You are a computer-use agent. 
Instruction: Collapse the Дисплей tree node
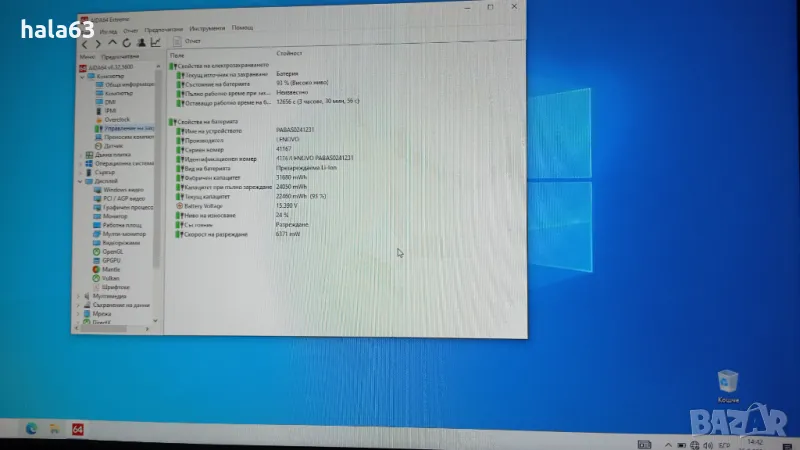point(80,181)
